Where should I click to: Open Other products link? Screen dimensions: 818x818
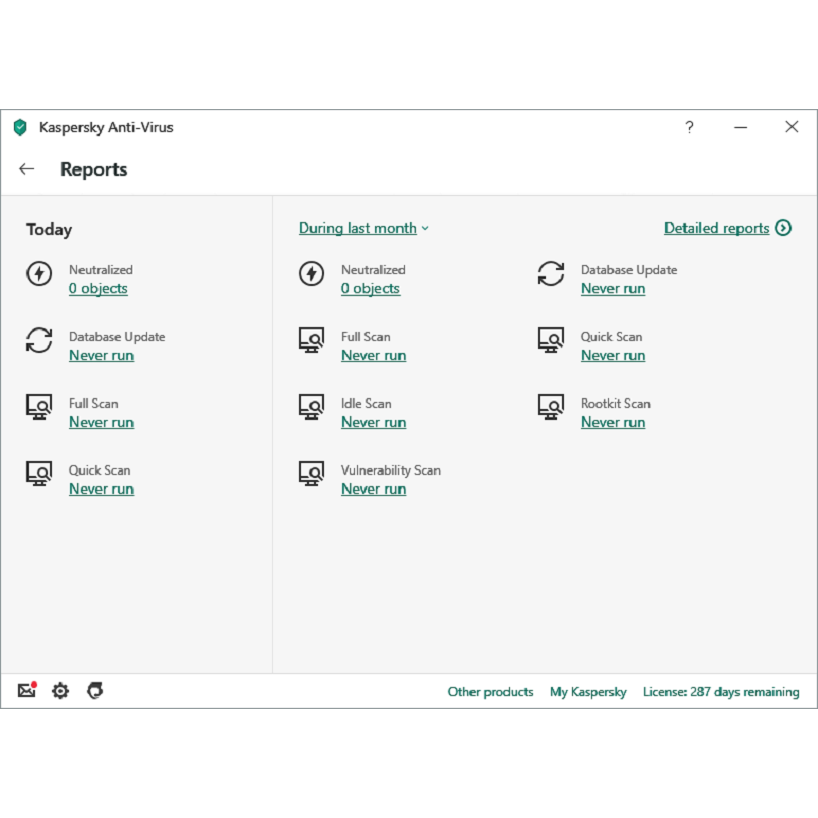[x=490, y=692]
